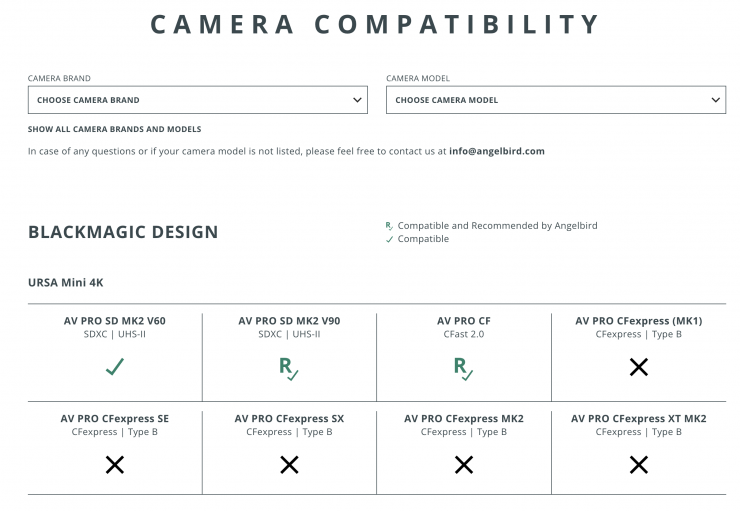740x511 pixels.
Task: Click the X mark under AV PRO CFexpress (MK1)
Action: tap(639, 367)
